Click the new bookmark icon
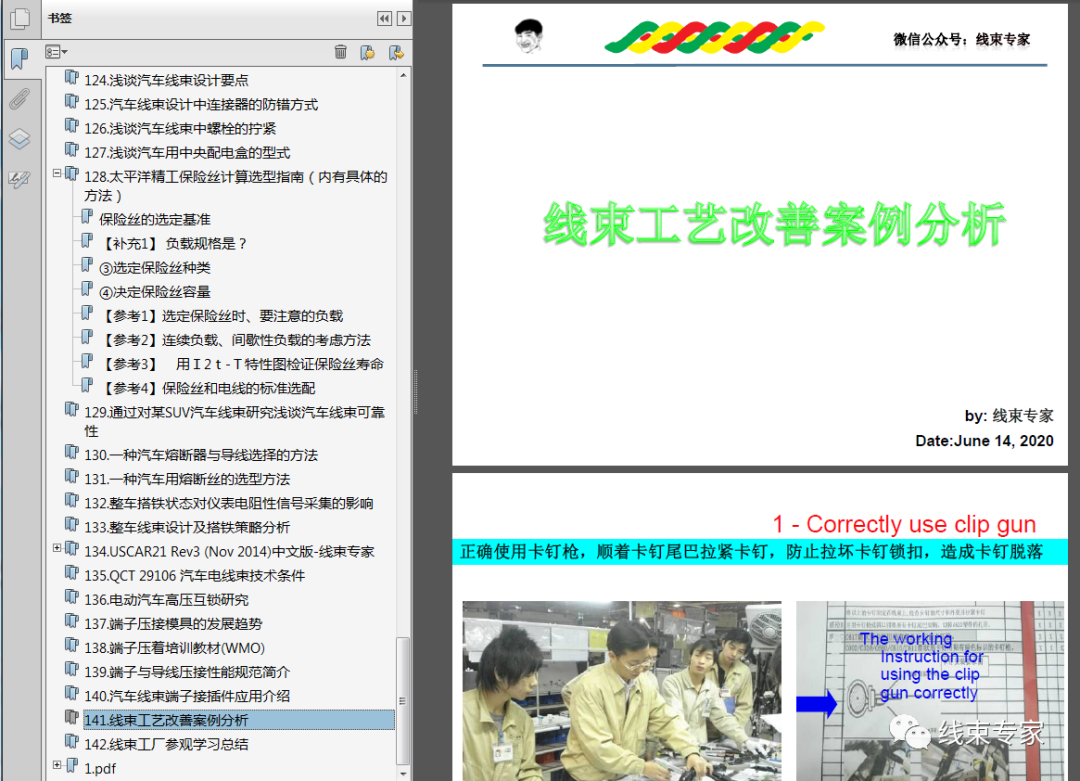 [369, 51]
